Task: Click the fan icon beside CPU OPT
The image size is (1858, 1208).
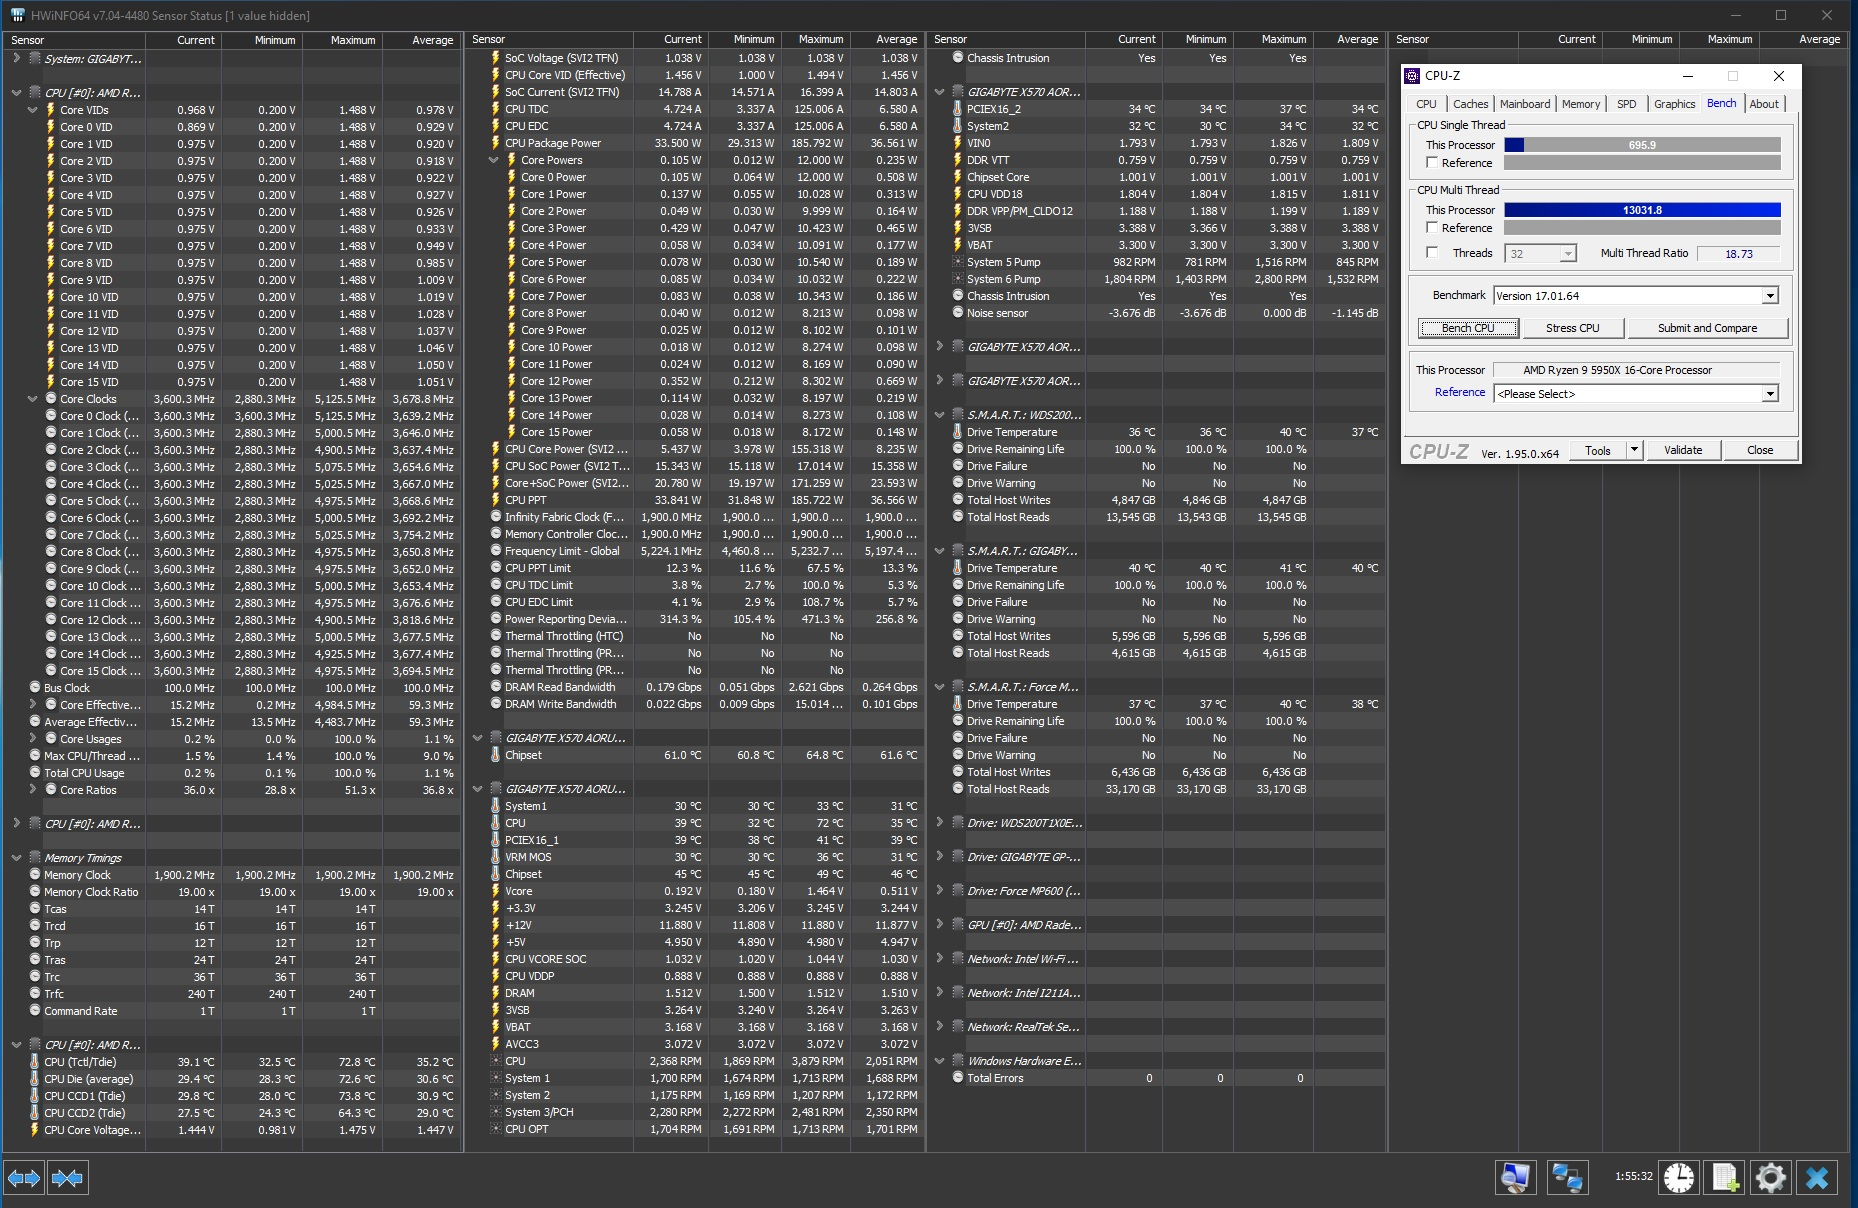Action: (x=496, y=1129)
